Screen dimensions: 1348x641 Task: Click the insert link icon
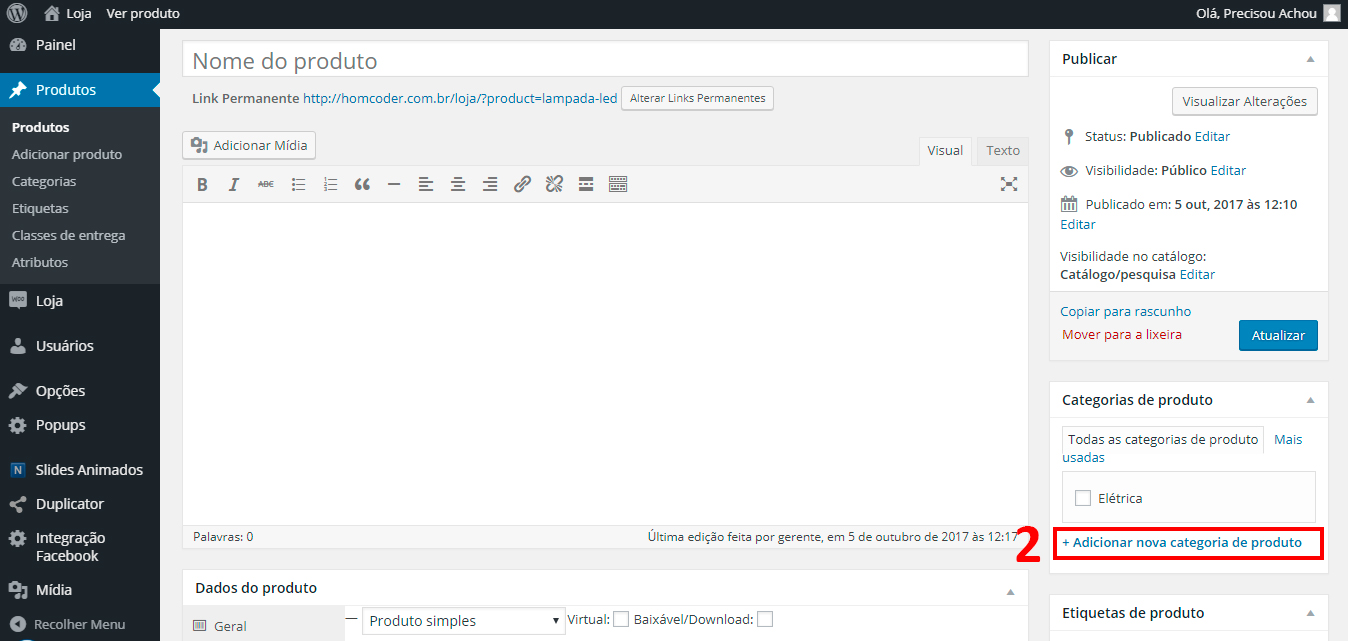coord(522,184)
